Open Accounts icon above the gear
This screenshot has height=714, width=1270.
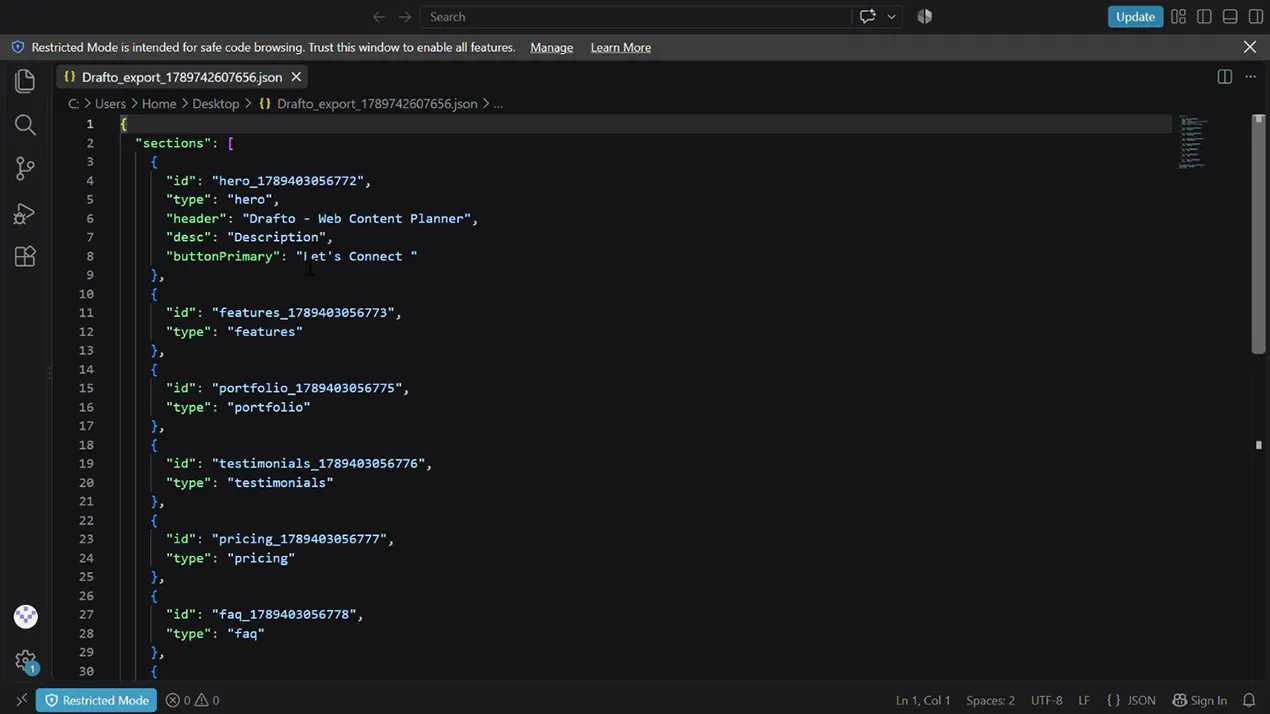(26, 617)
